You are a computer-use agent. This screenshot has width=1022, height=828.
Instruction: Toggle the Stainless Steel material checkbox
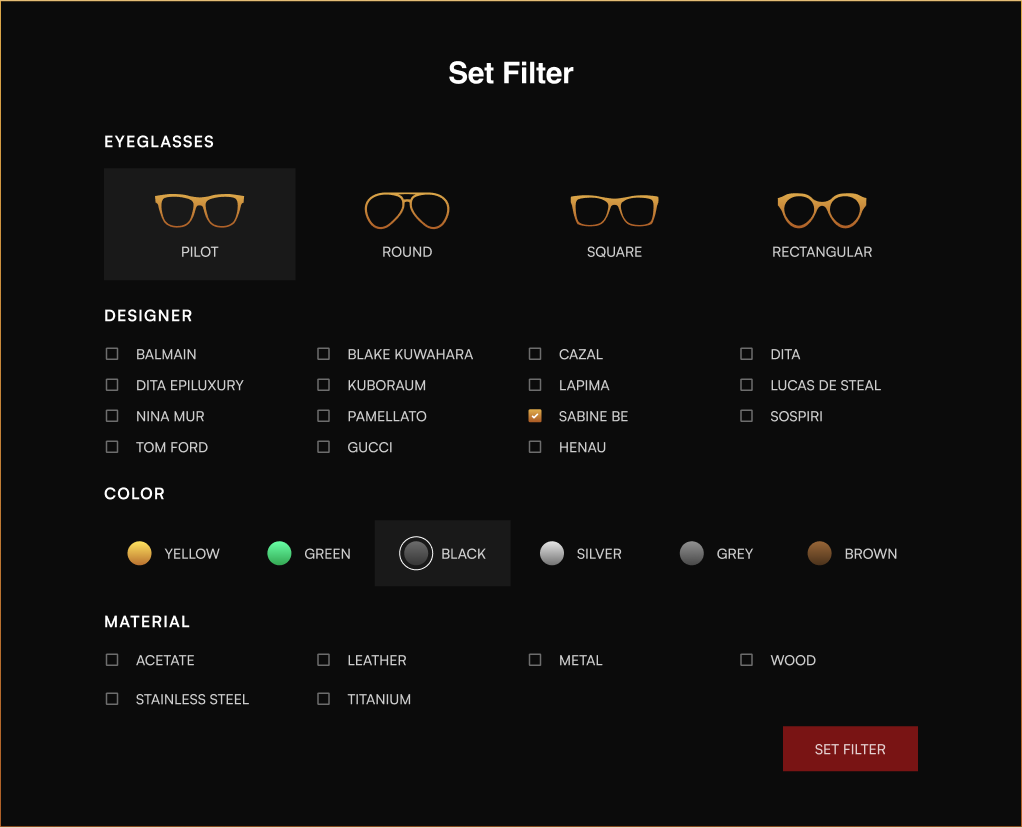[112, 699]
